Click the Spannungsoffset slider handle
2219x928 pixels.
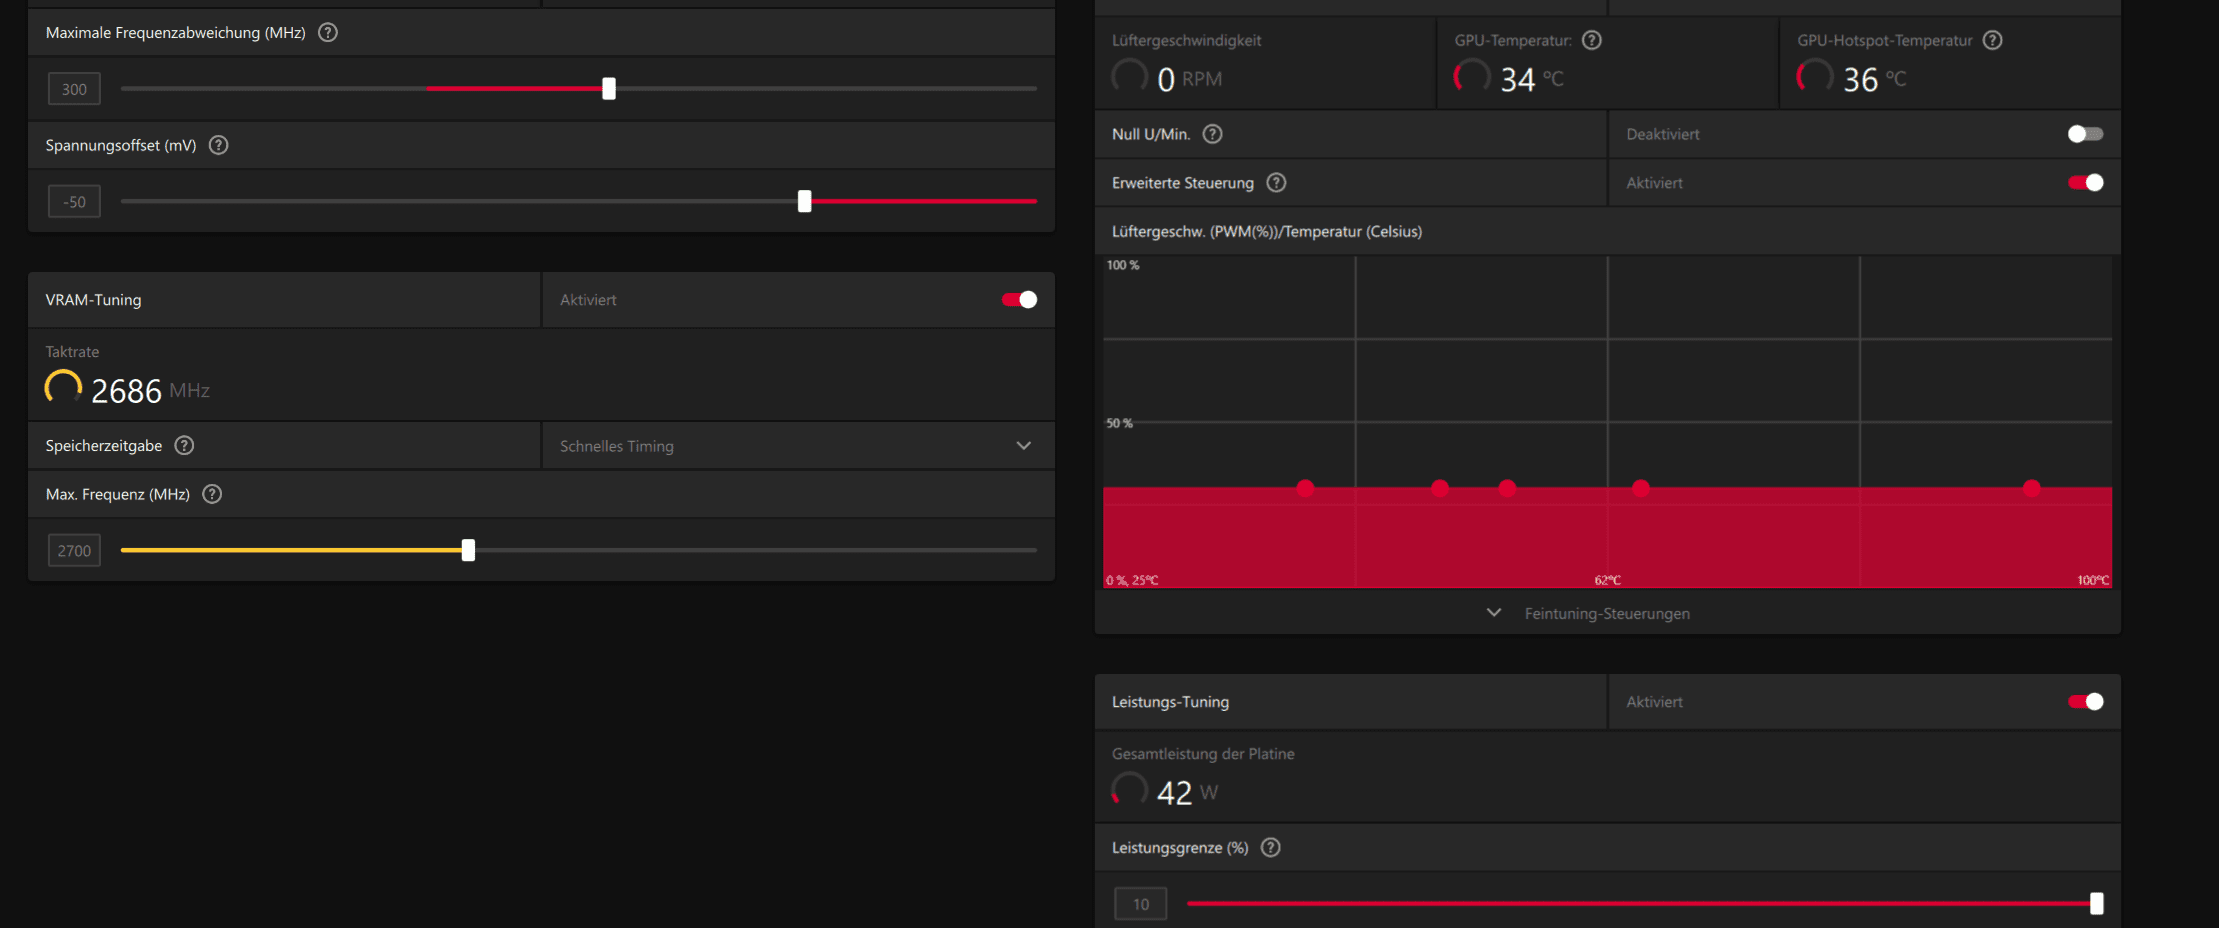[805, 202]
